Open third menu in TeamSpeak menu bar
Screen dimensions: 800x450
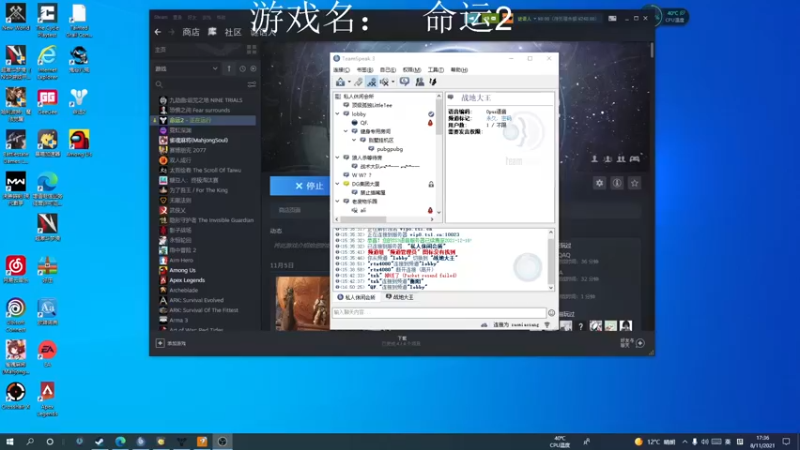[x=388, y=69]
